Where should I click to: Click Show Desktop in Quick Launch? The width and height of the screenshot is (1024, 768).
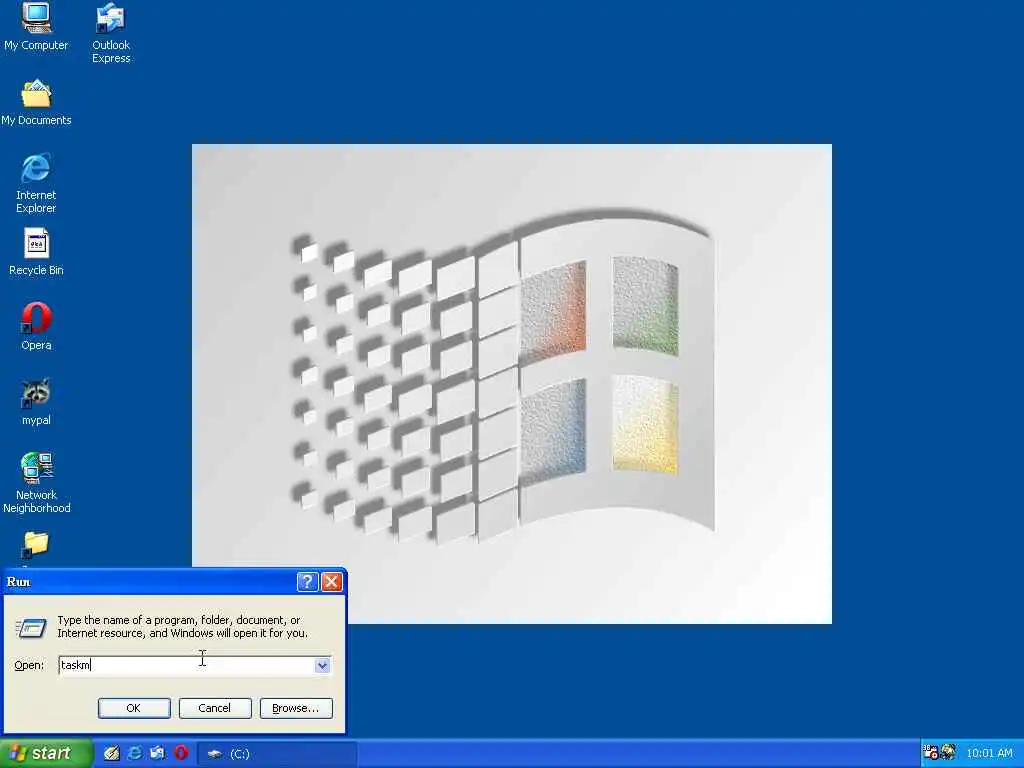coord(112,753)
